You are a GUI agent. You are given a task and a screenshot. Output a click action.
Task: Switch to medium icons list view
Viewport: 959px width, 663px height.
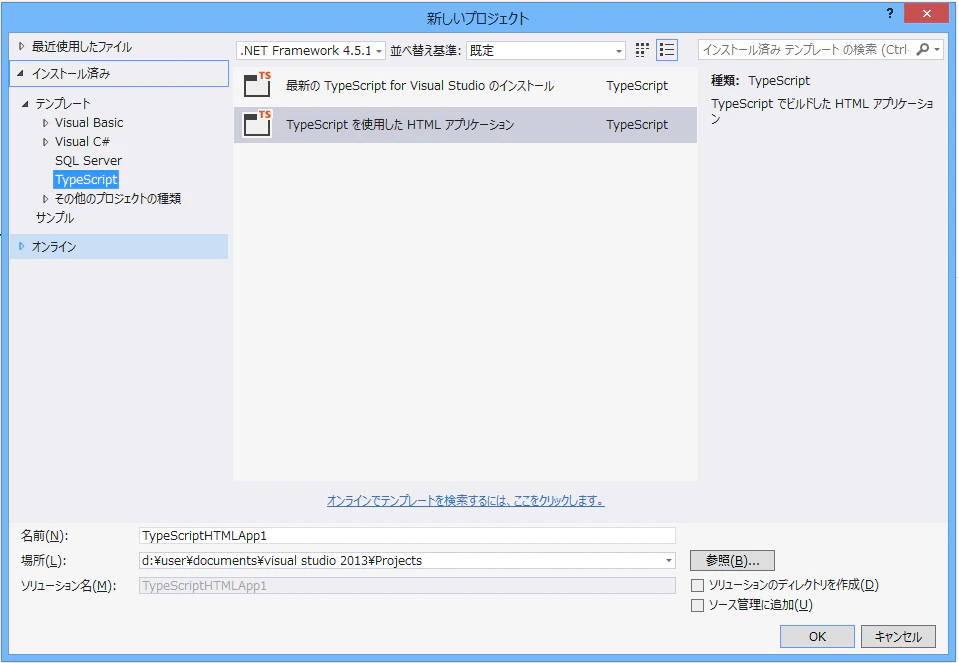click(x=667, y=50)
